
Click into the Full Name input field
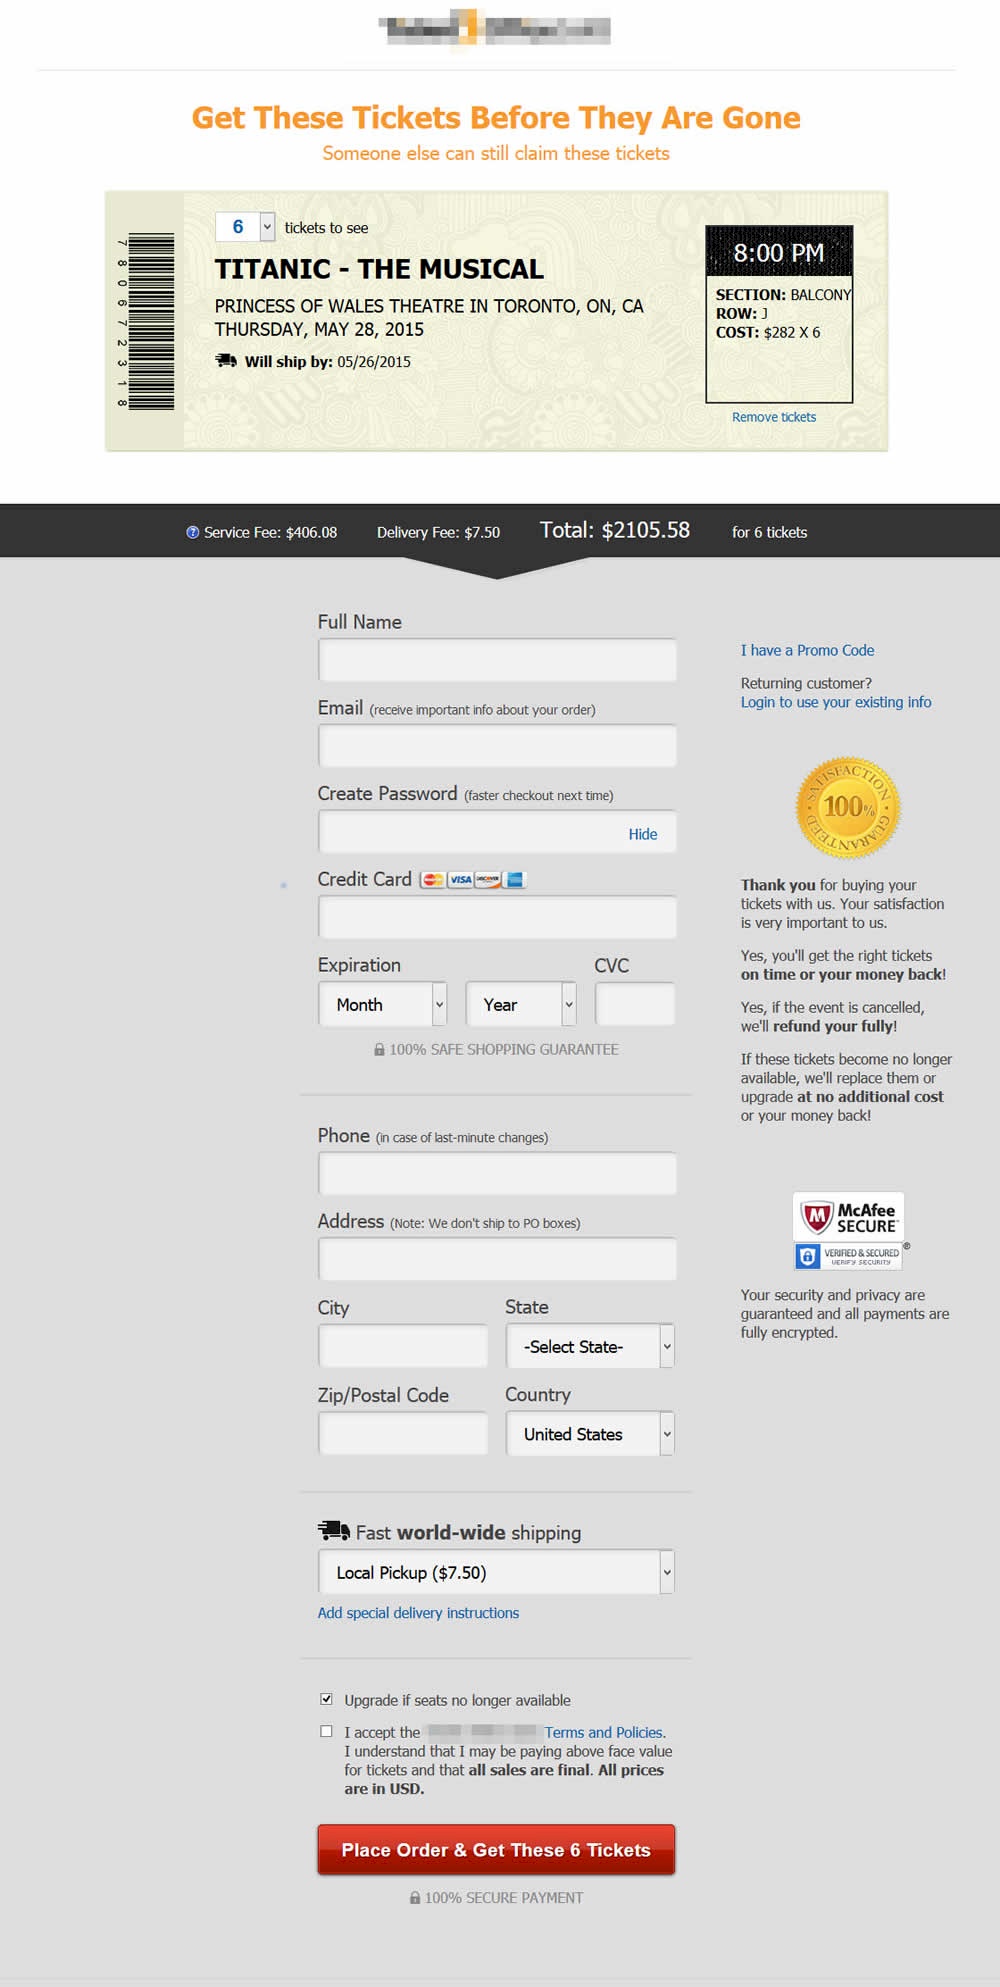pyautogui.click(x=496, y=660)
